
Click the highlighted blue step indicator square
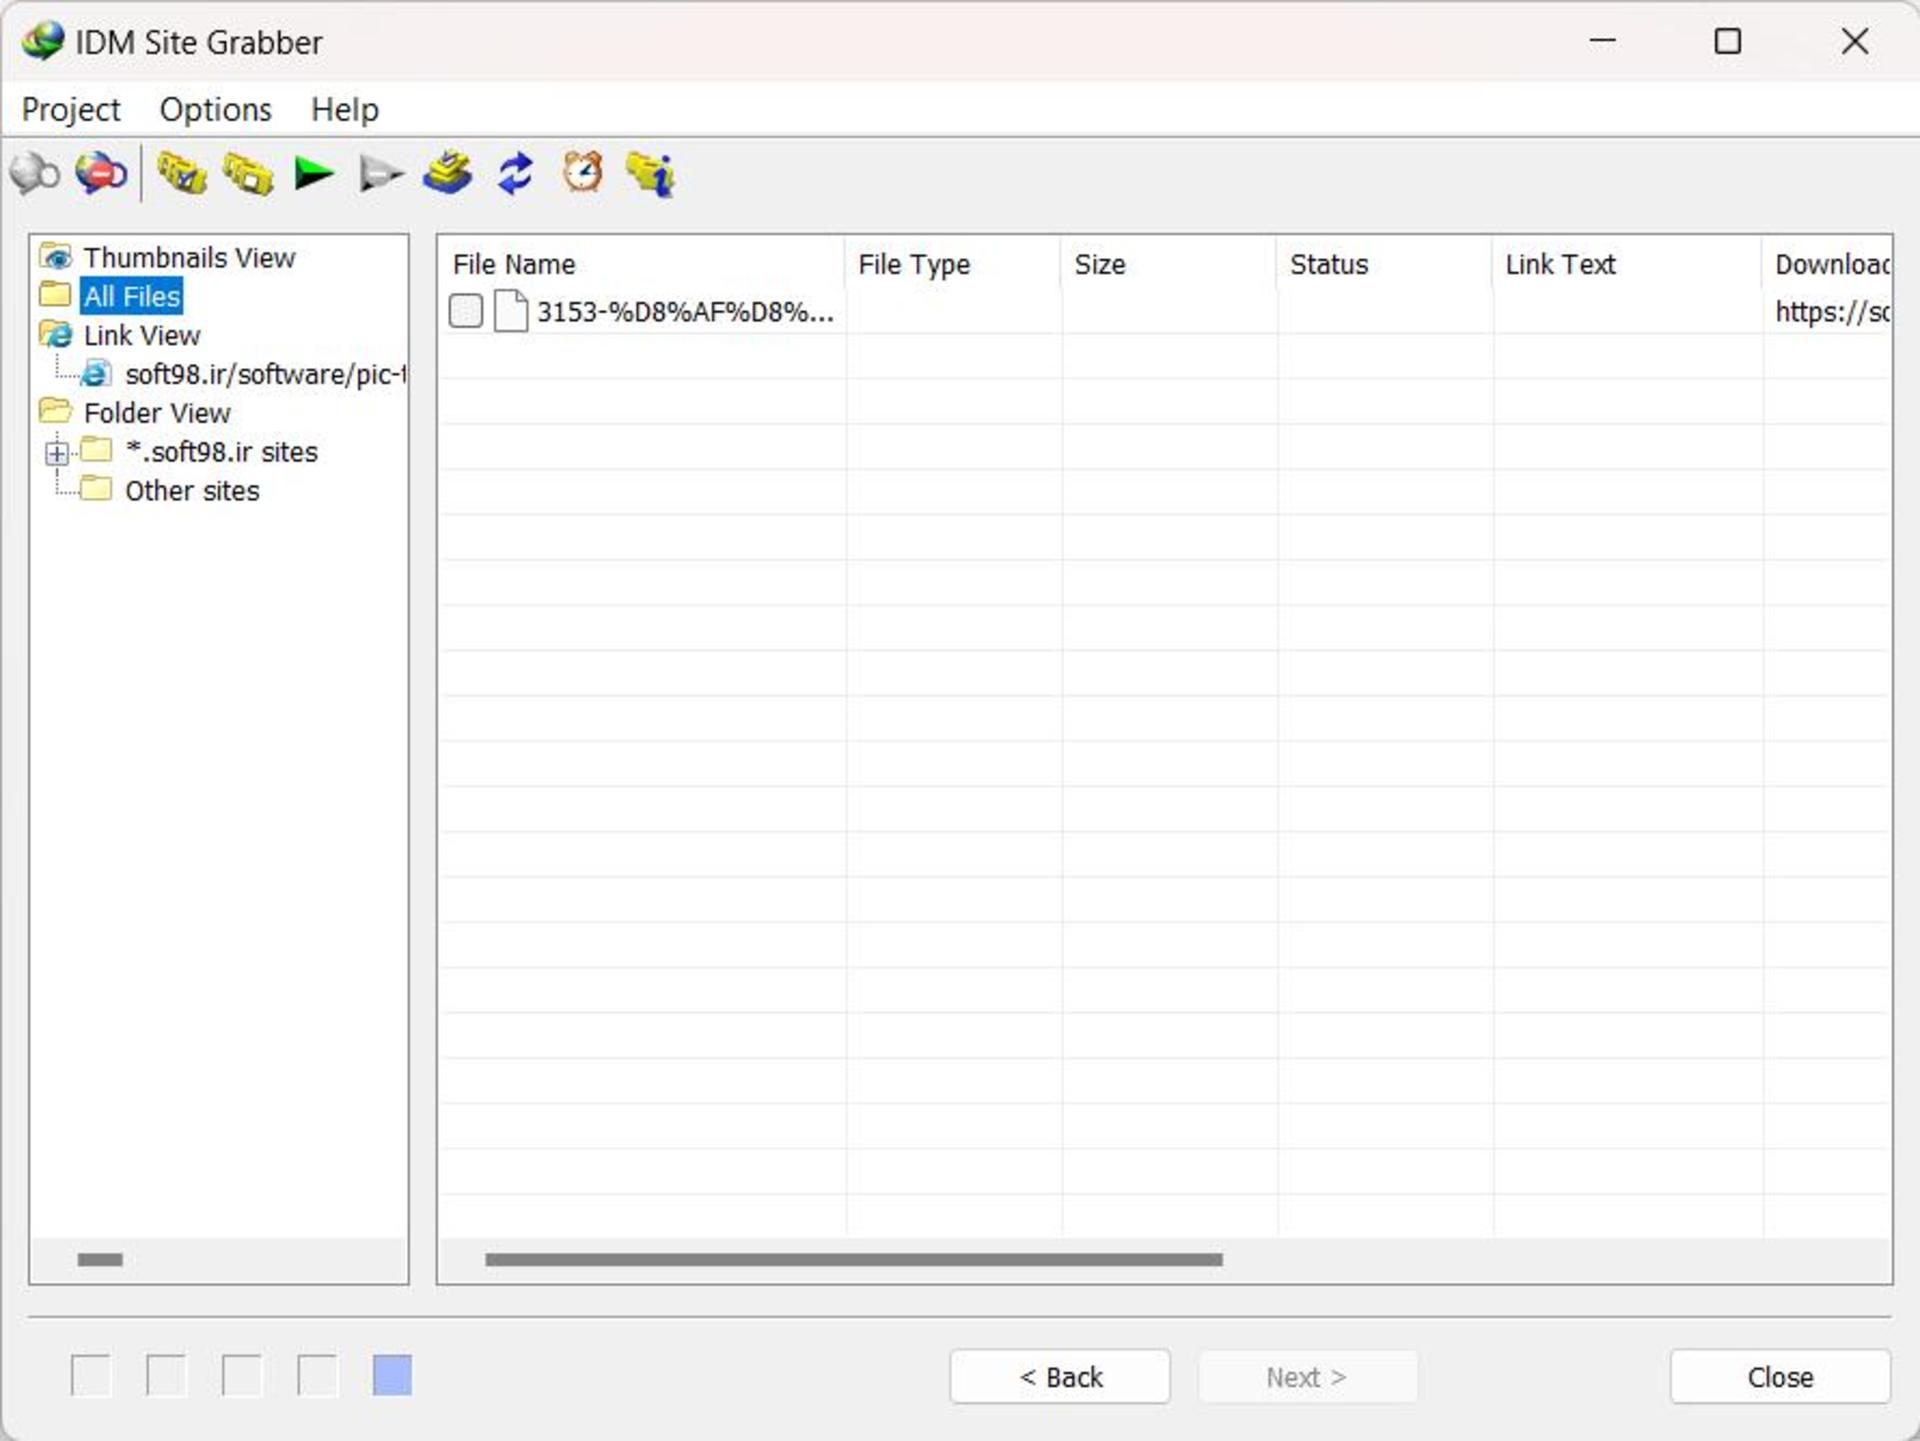click(392, 1375)
